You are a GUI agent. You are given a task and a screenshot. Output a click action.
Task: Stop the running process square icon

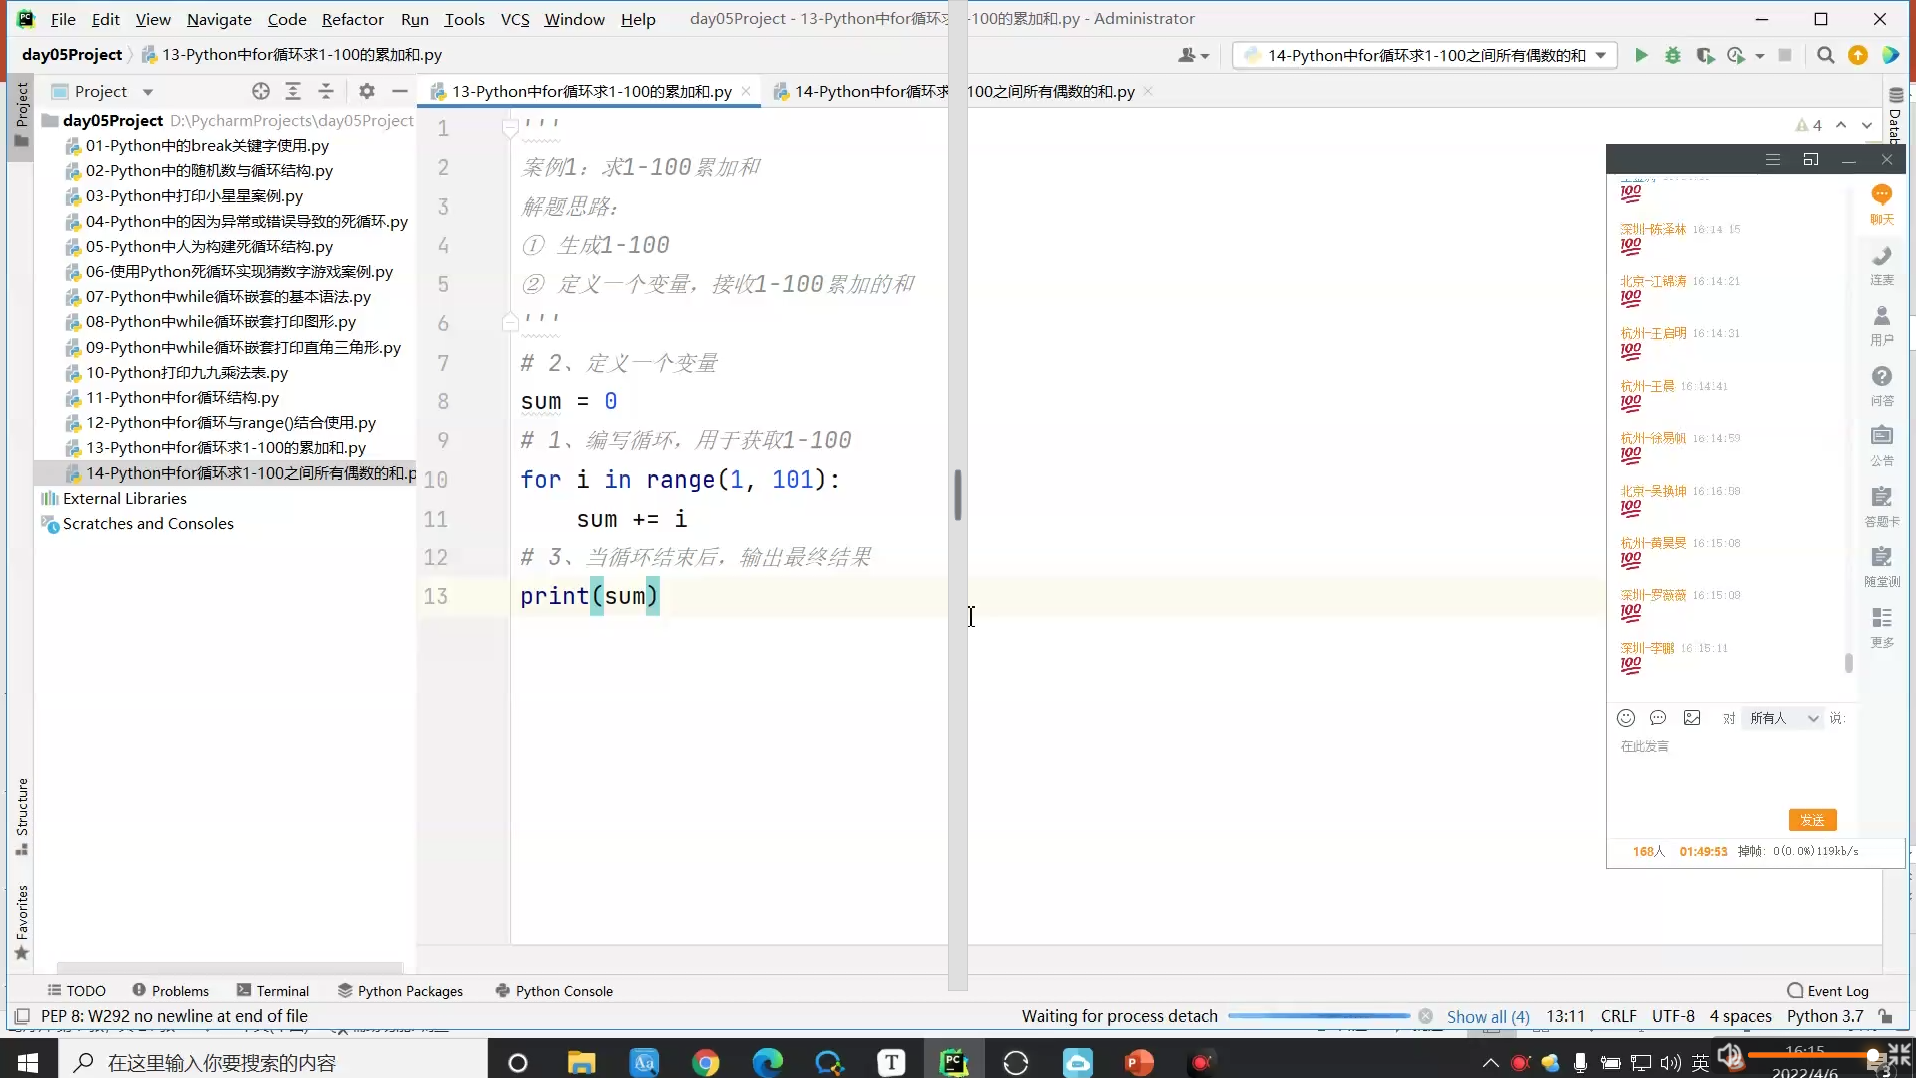1785,56
